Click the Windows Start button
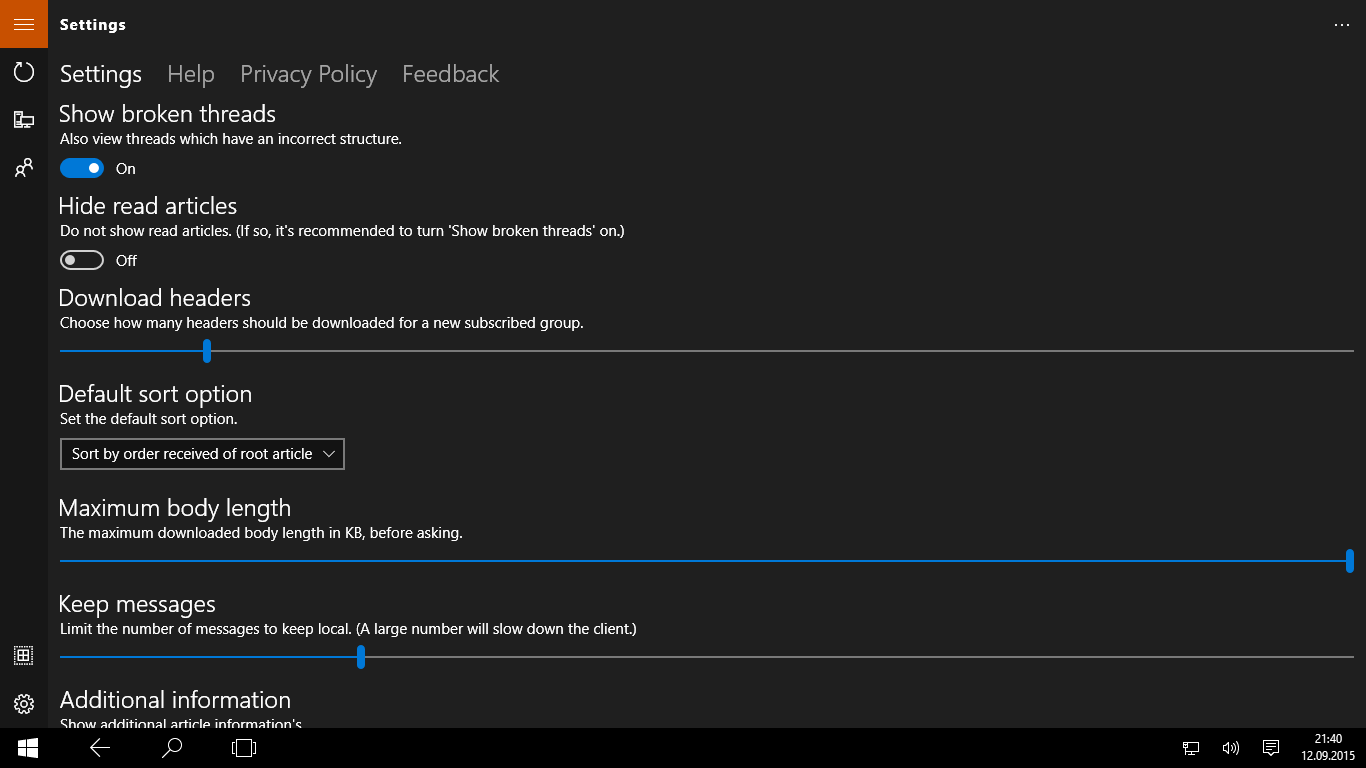1366x768 pixels. click(27, 748)
